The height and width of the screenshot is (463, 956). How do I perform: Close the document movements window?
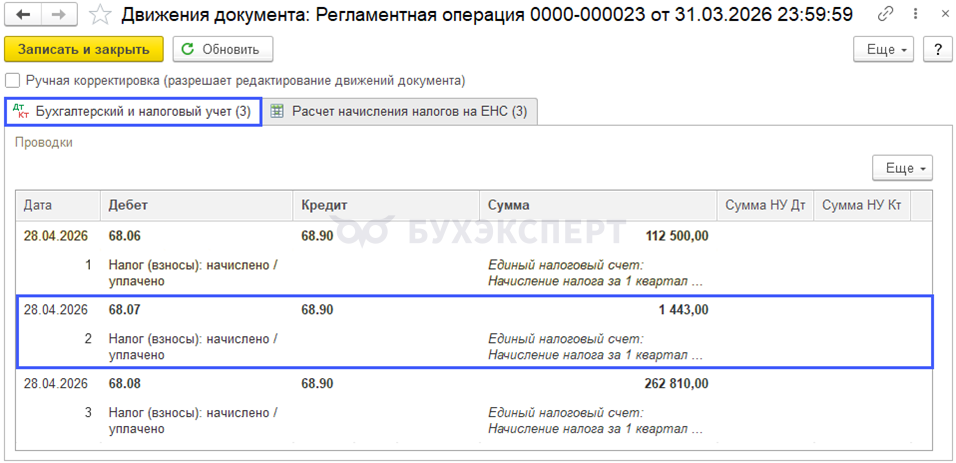point(937,15)
